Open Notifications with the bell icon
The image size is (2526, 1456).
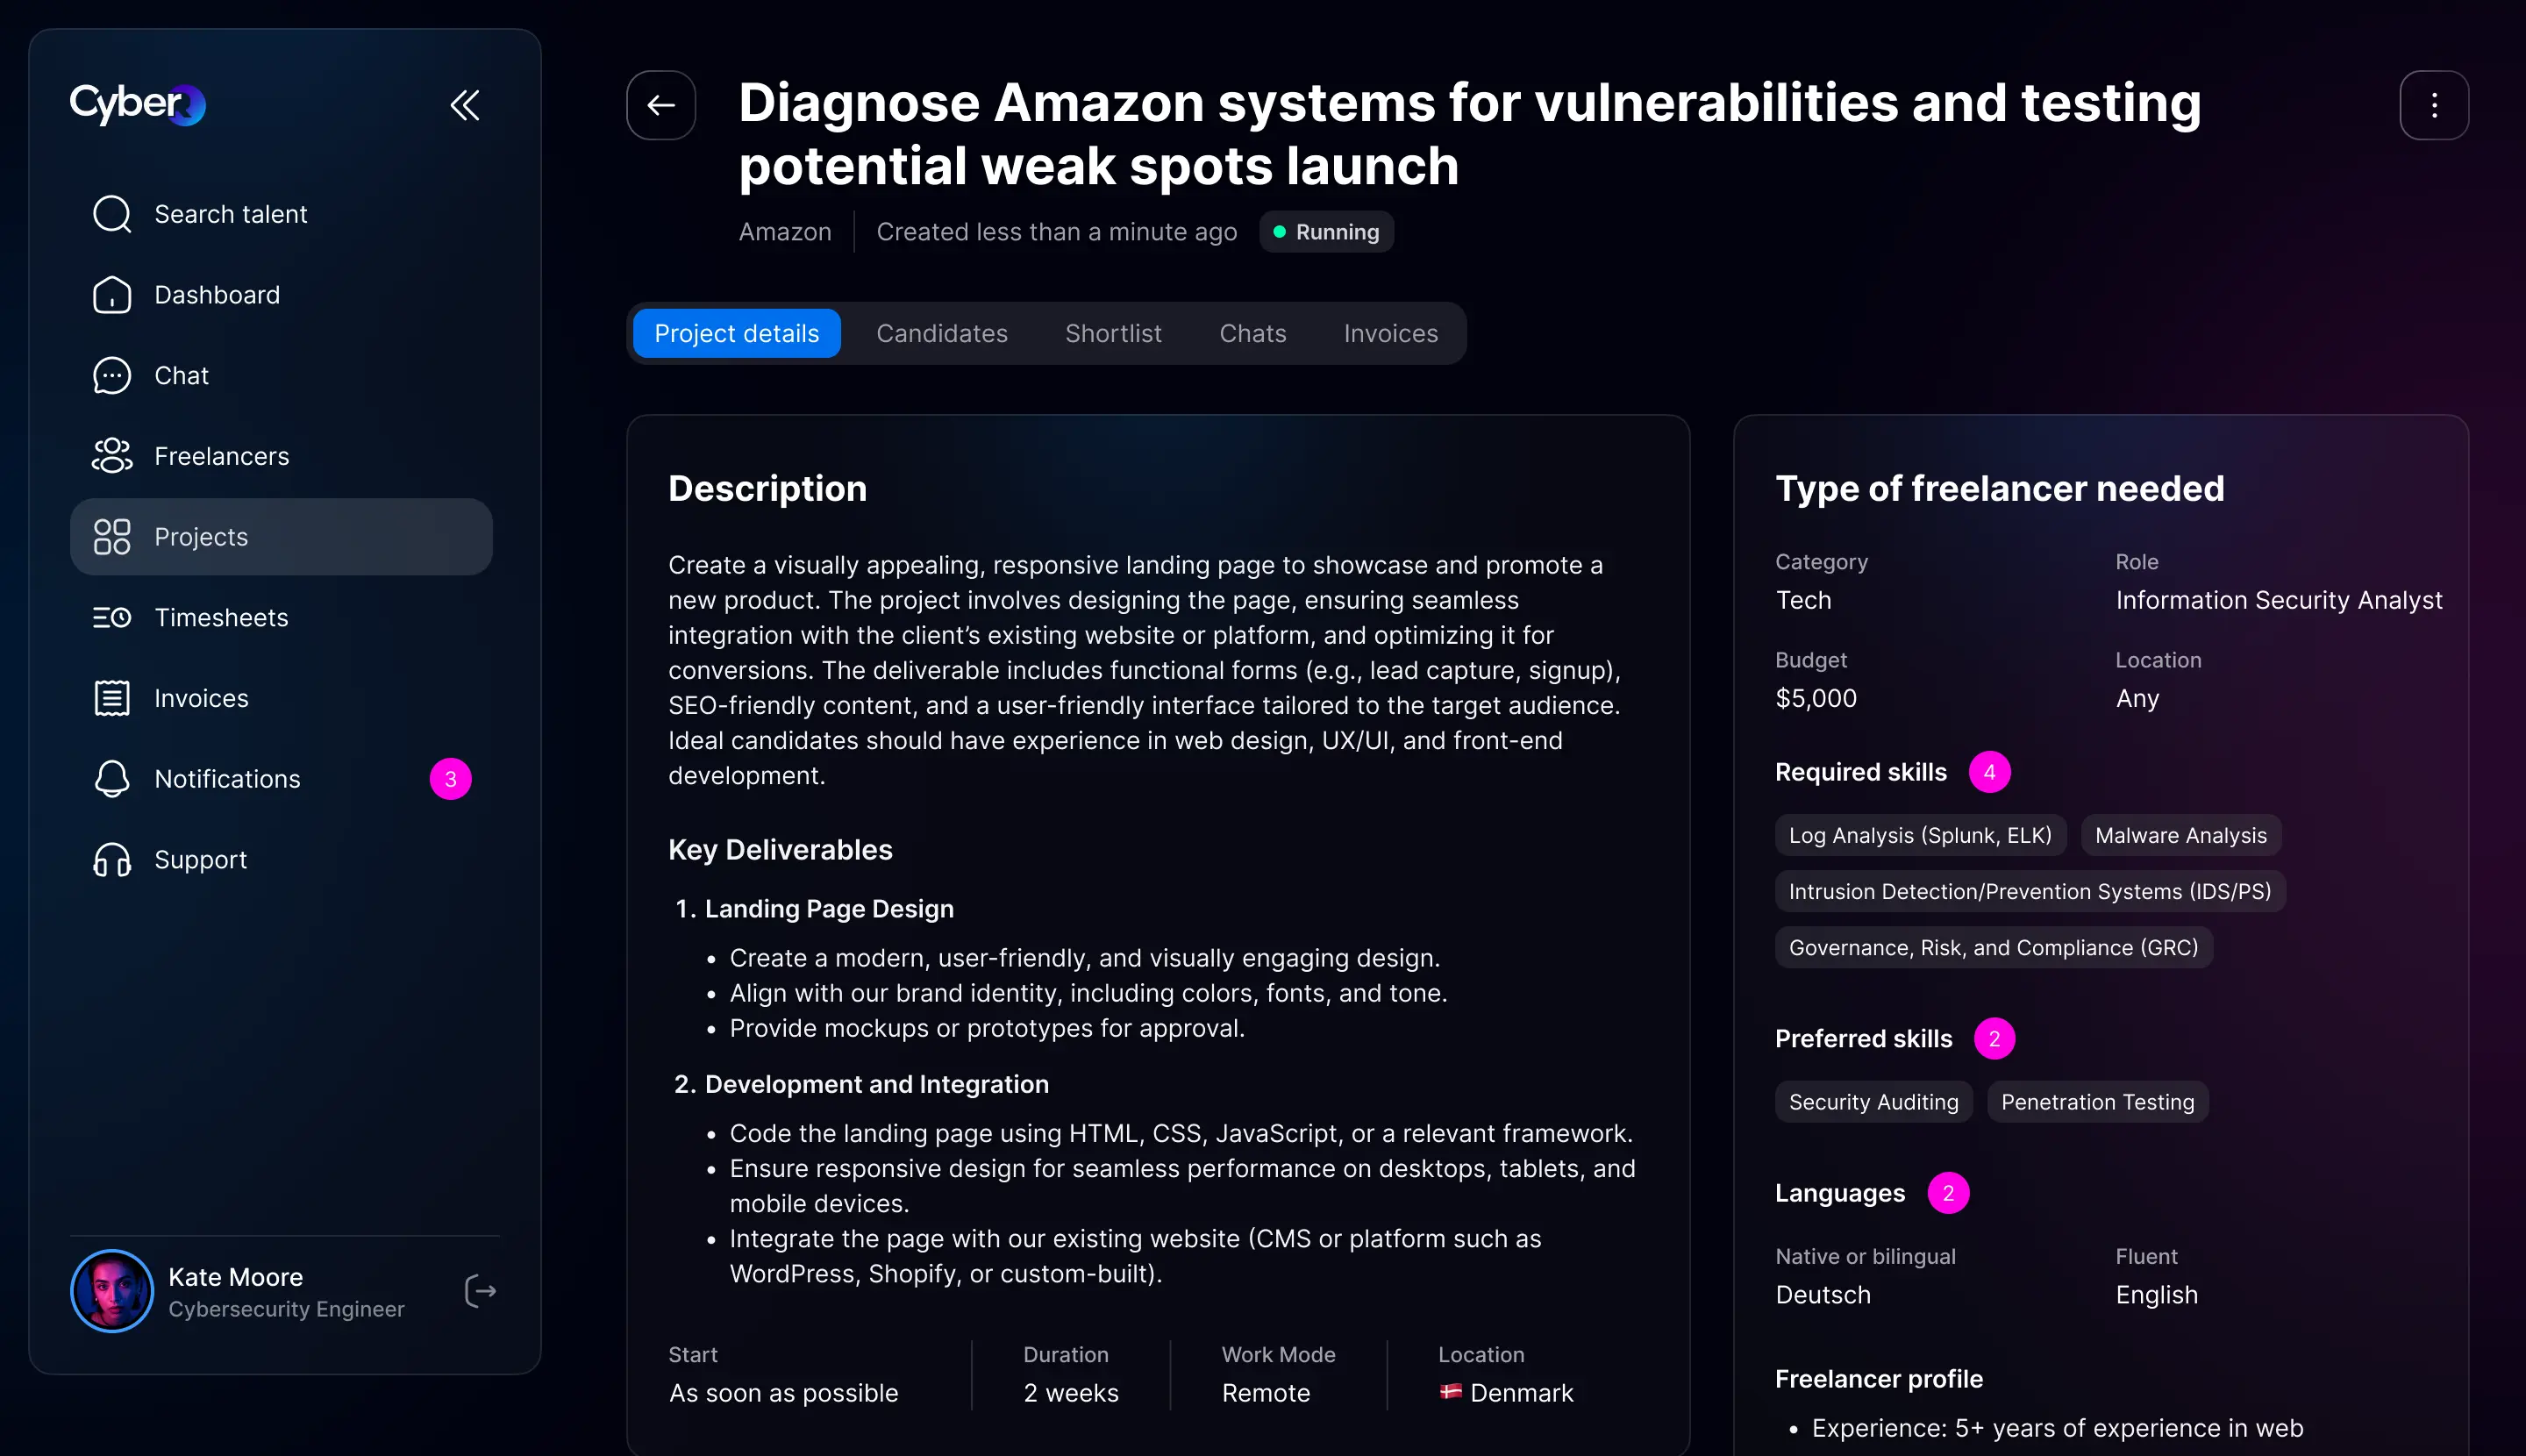[x=112, y=779]
